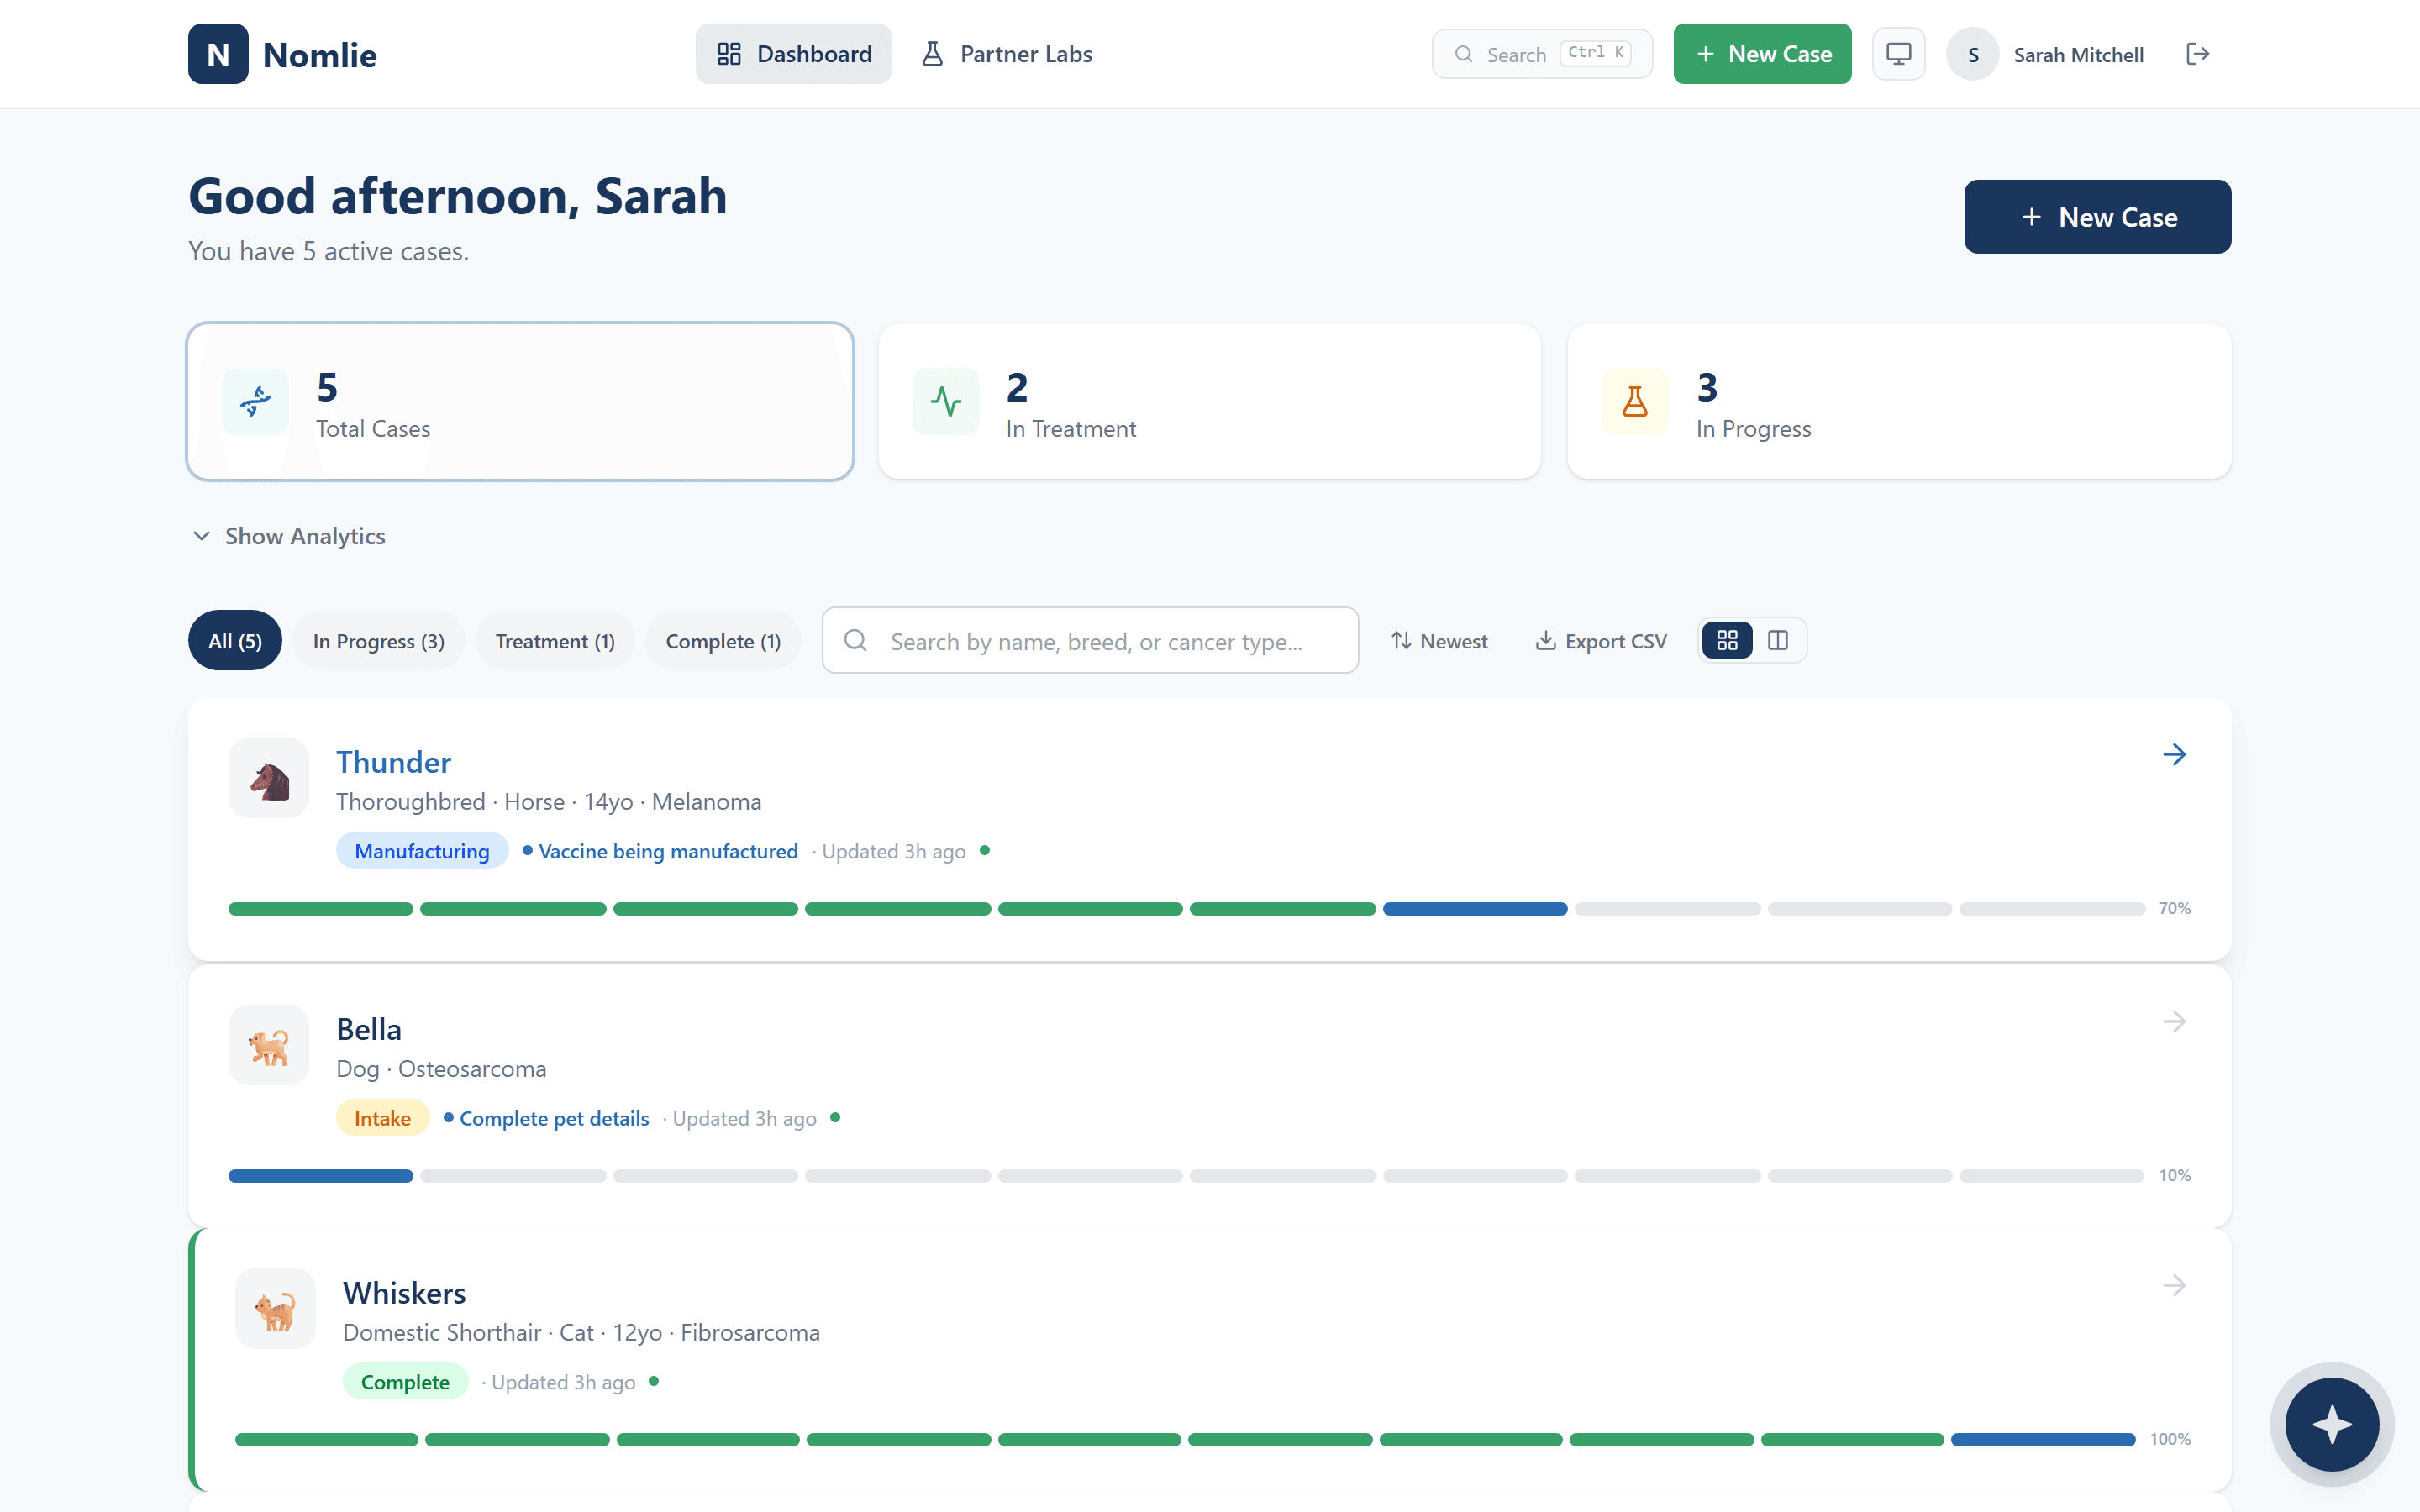Click the case search input field
The image size is (2420, 1512).
1090,640
